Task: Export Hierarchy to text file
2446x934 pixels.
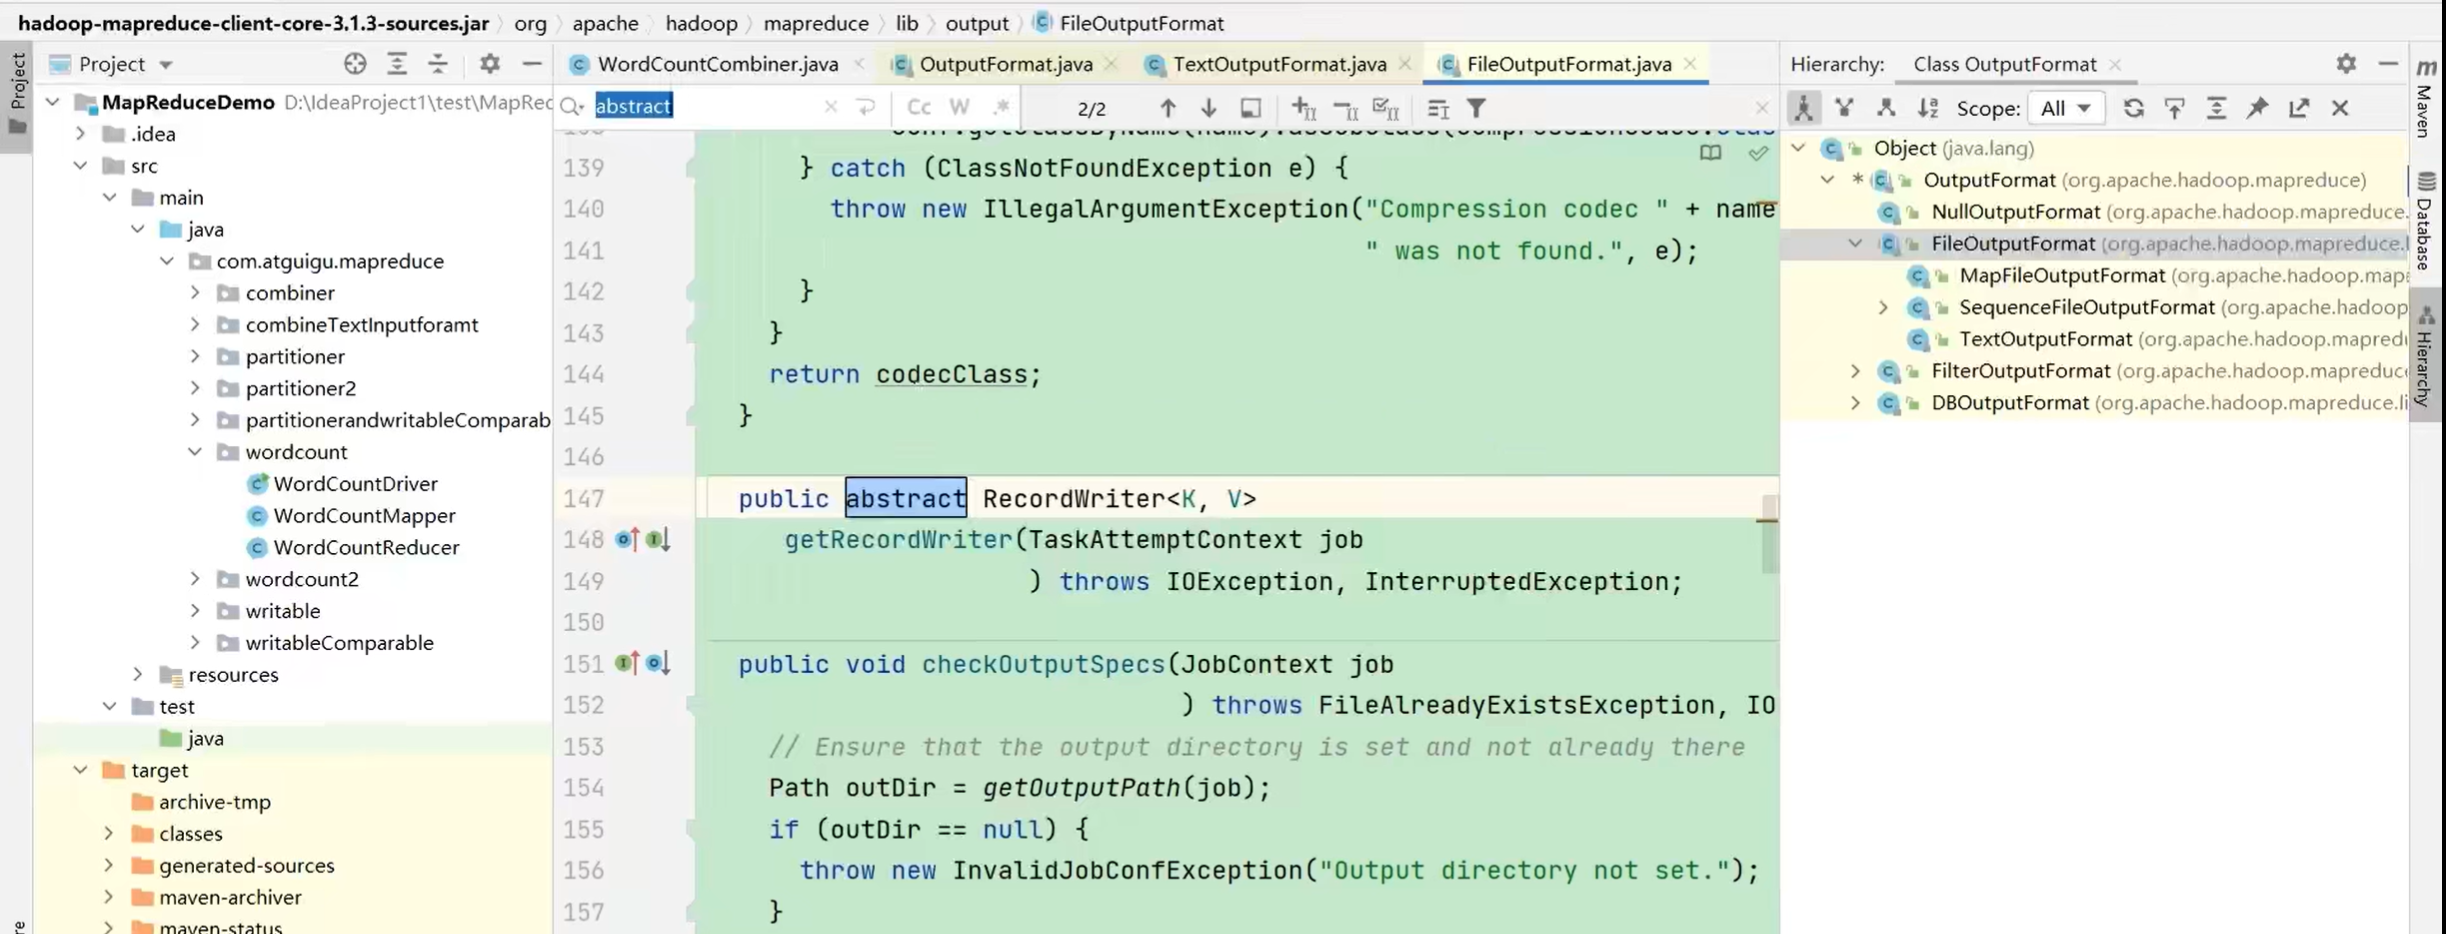Action: [2299, 108]
